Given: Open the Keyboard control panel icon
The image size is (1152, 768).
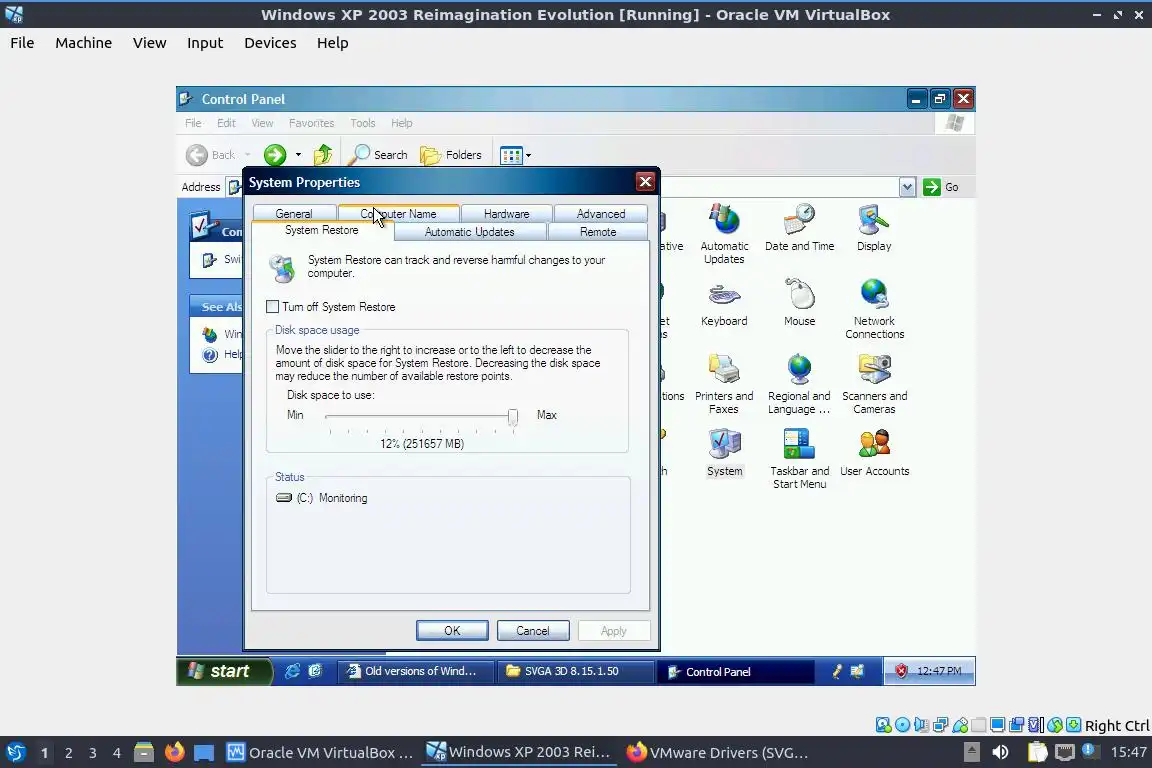Looking at the screenshot, I should (x=724, y=303).
